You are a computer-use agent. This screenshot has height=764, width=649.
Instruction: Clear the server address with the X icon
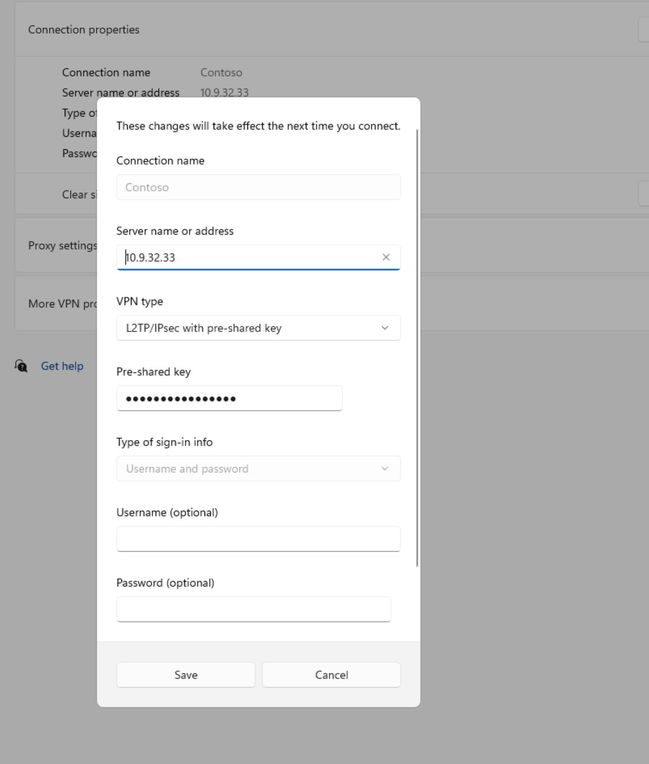[386, 257]
